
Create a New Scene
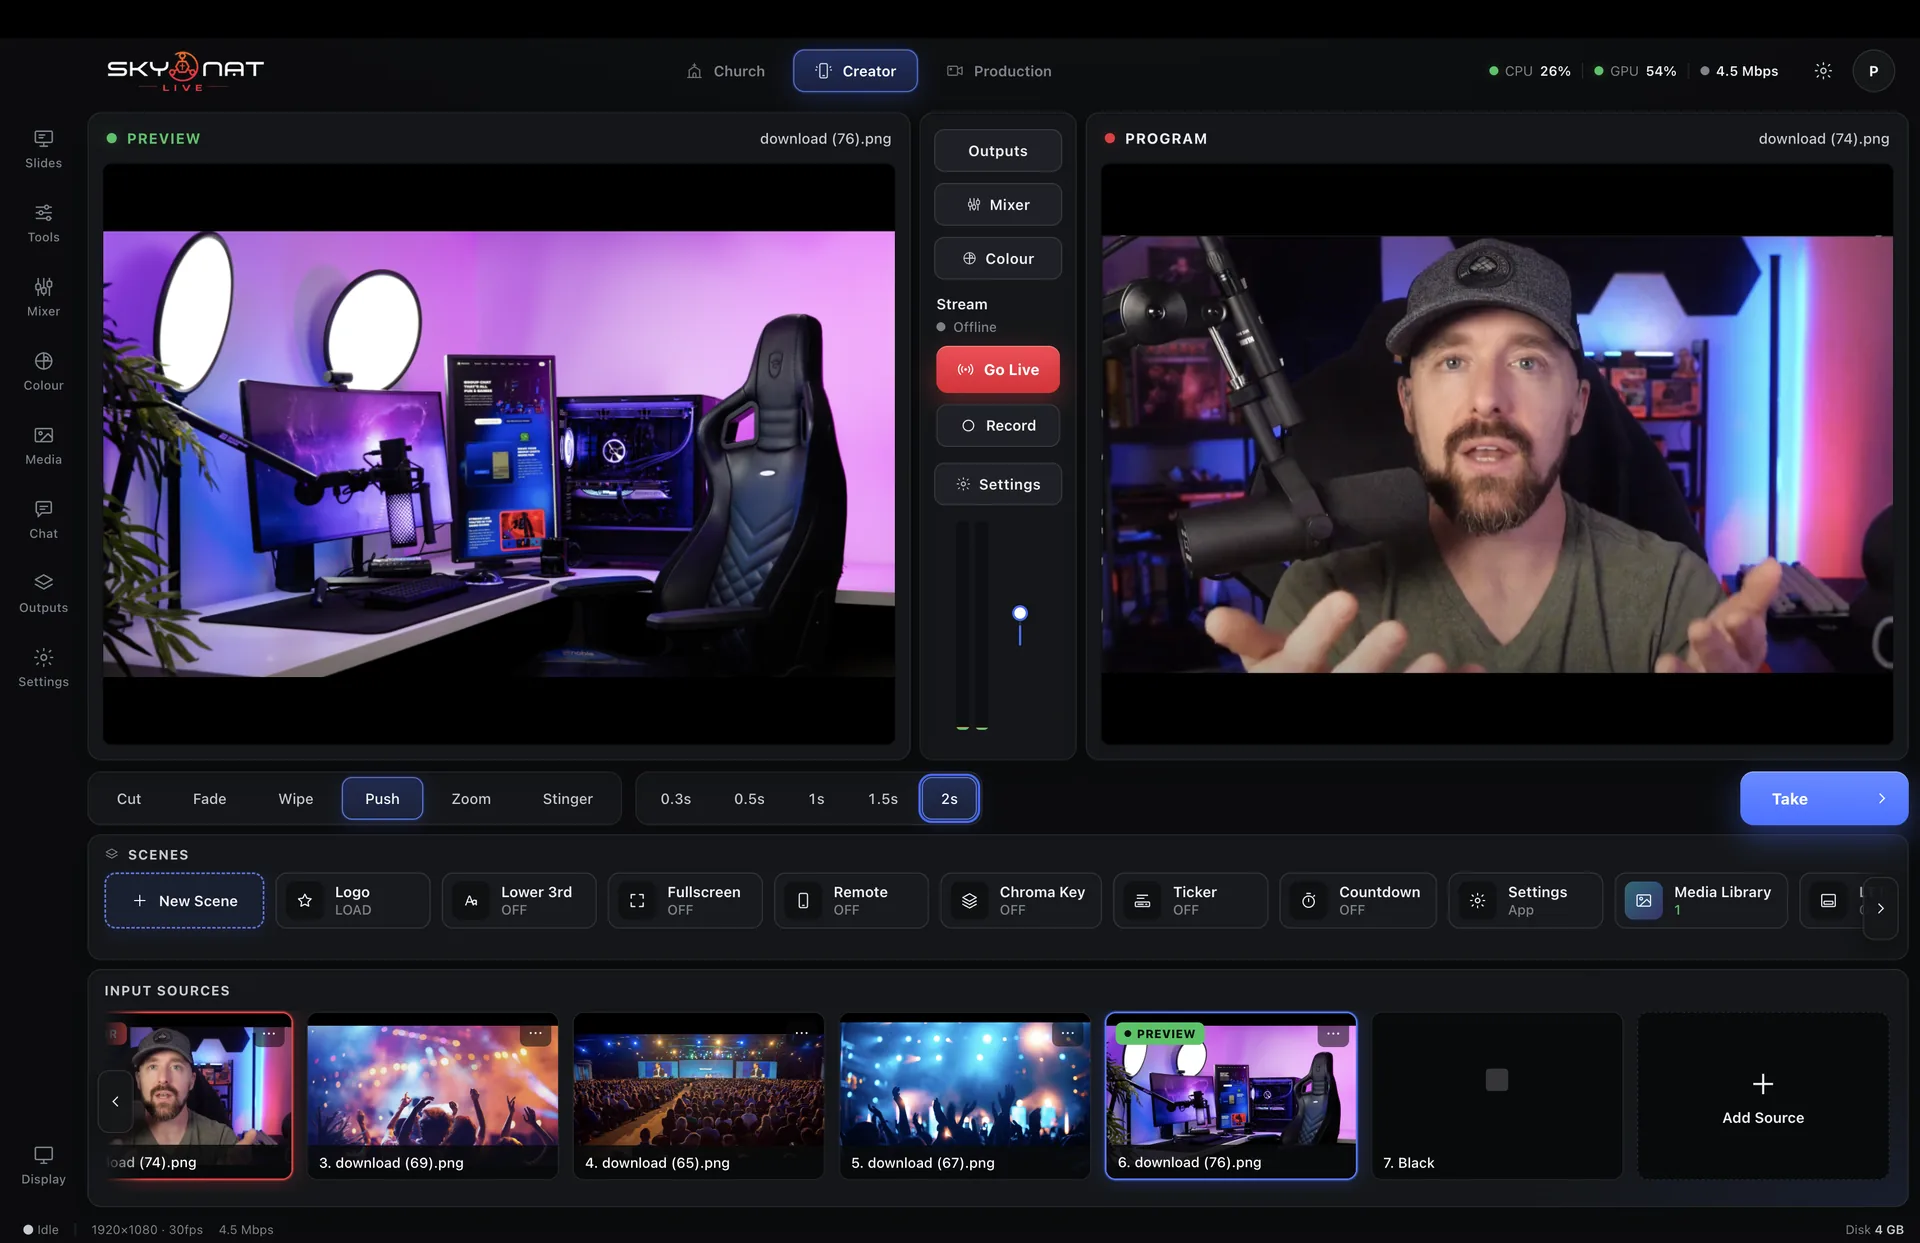pos(185,901)
